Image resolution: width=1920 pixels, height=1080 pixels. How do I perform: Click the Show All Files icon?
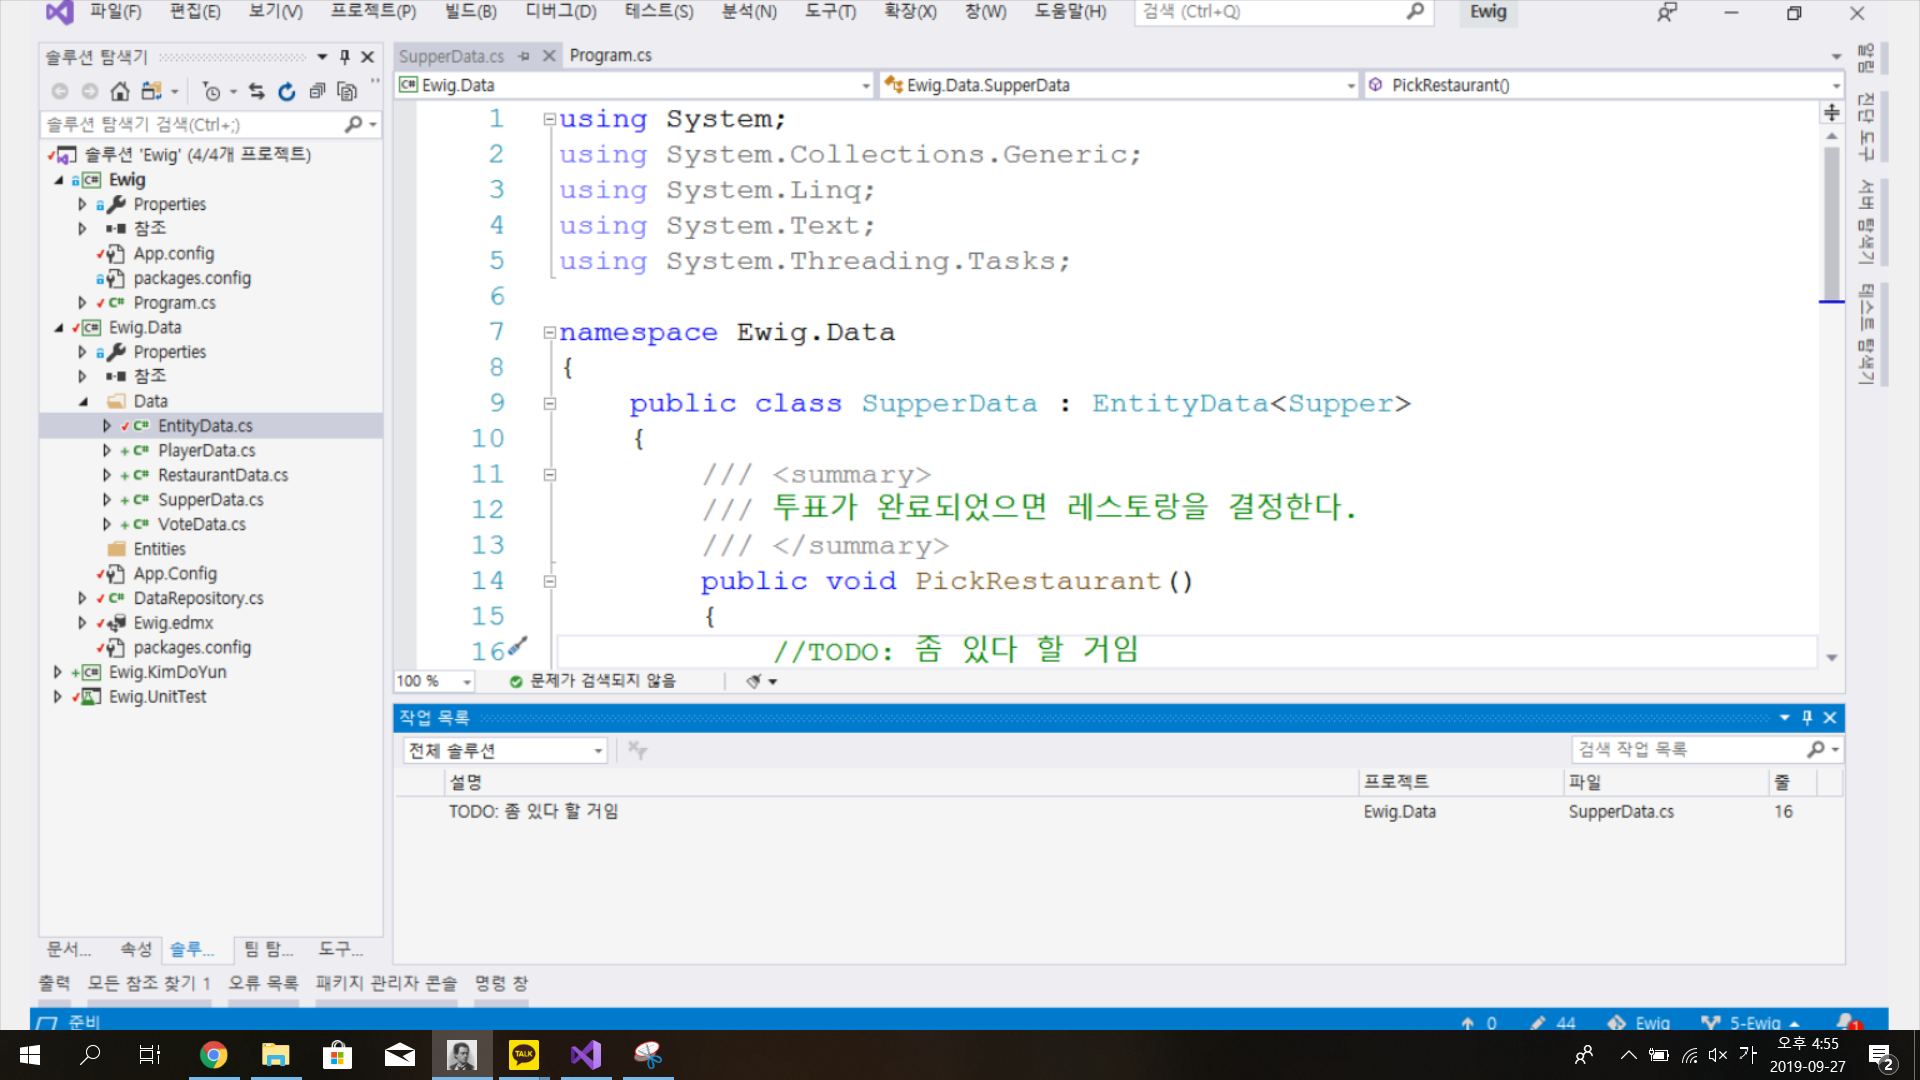347,92
